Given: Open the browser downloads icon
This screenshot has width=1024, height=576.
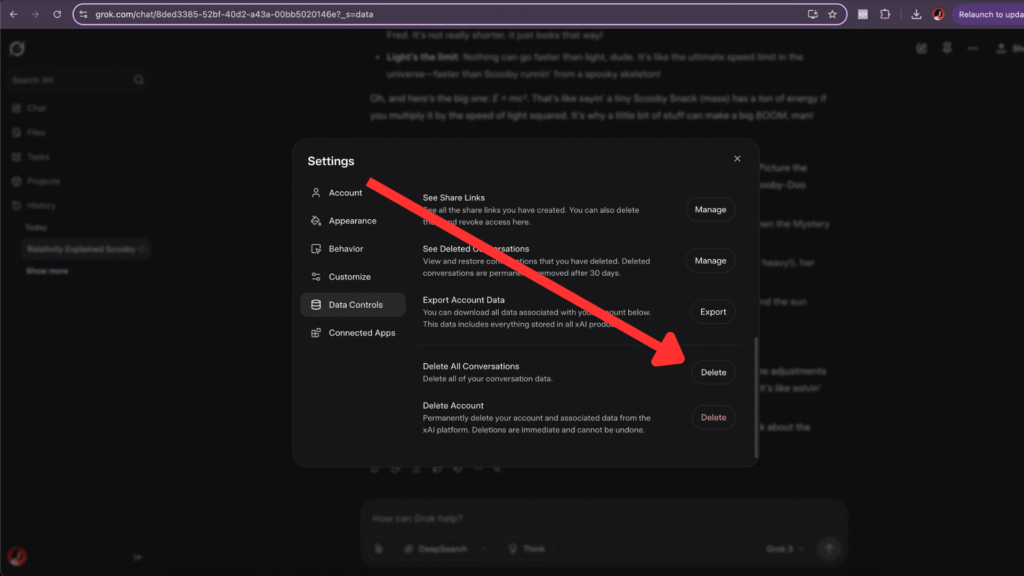Looking at the screenshot, I should pyautogui.click(x=916, y=14).
